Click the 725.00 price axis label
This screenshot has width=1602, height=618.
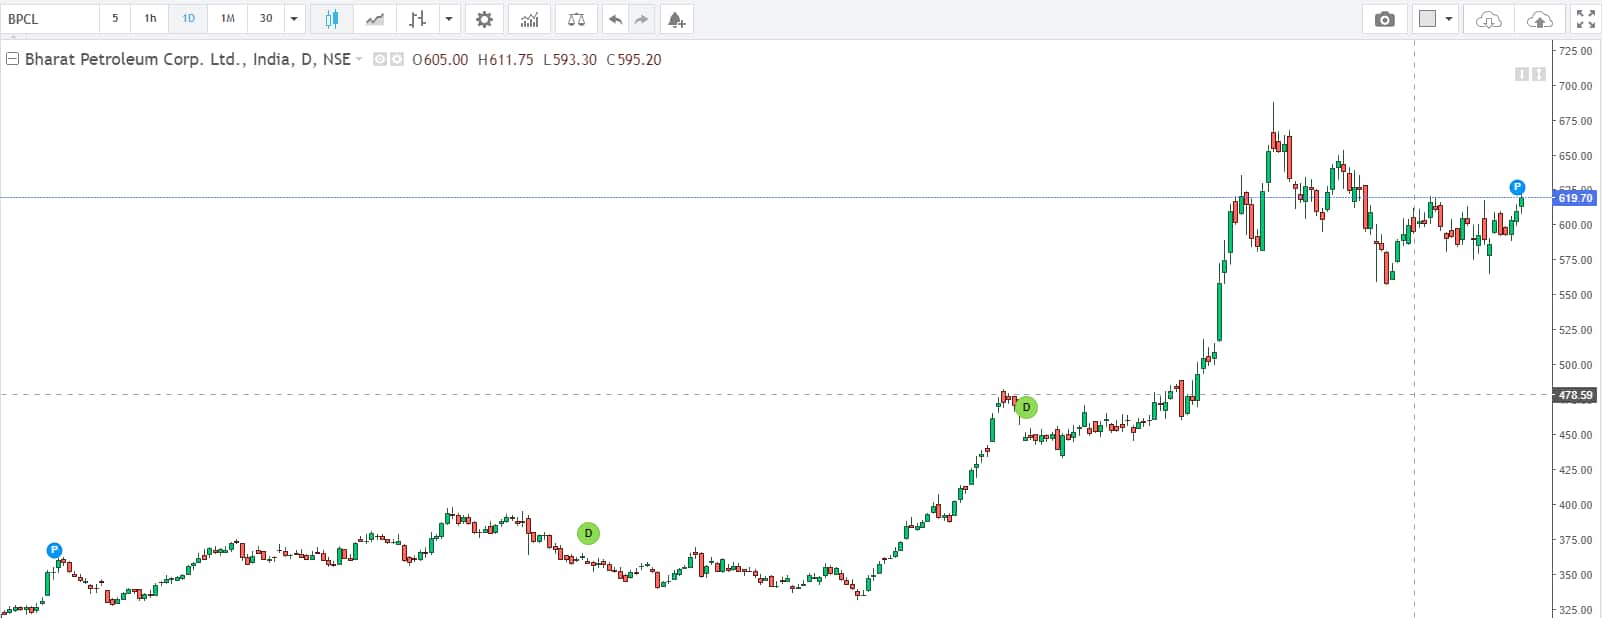coord(1575,51)
